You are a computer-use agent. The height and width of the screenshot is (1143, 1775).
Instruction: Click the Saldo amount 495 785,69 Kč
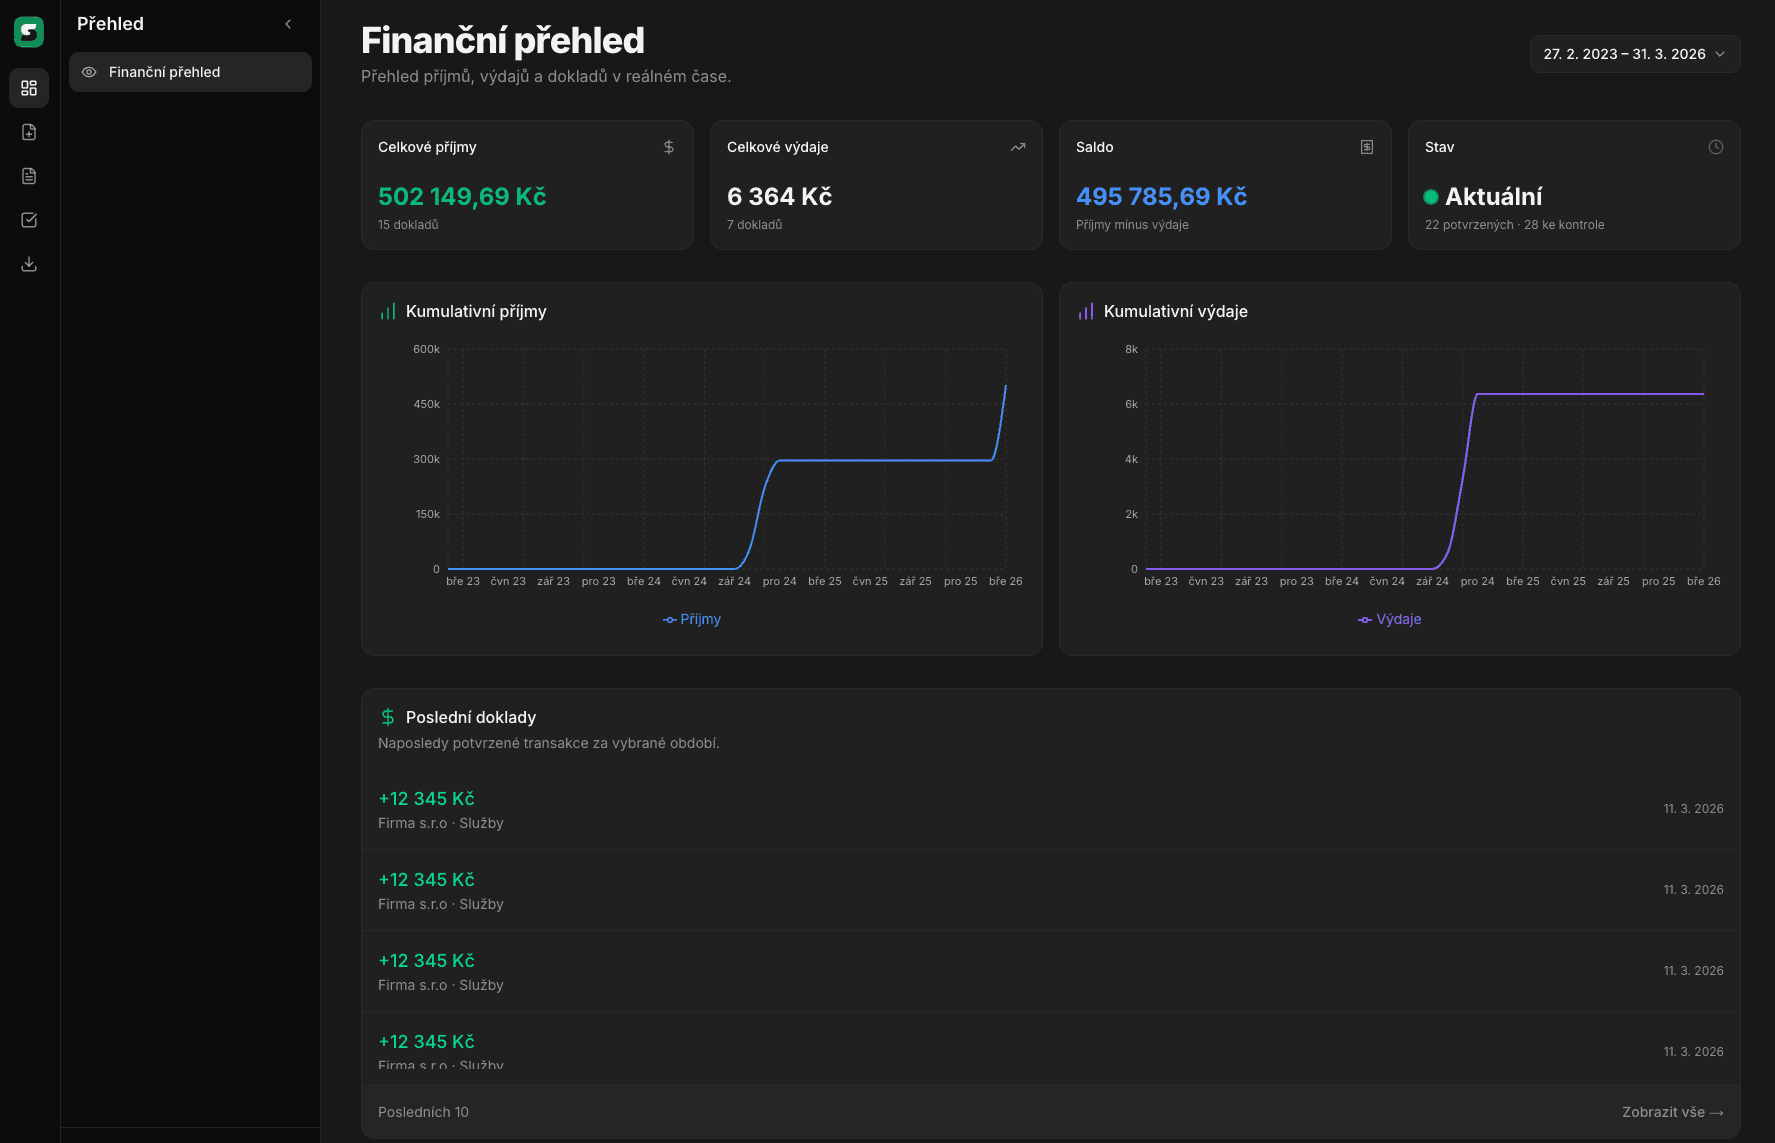pos(1161,197)
